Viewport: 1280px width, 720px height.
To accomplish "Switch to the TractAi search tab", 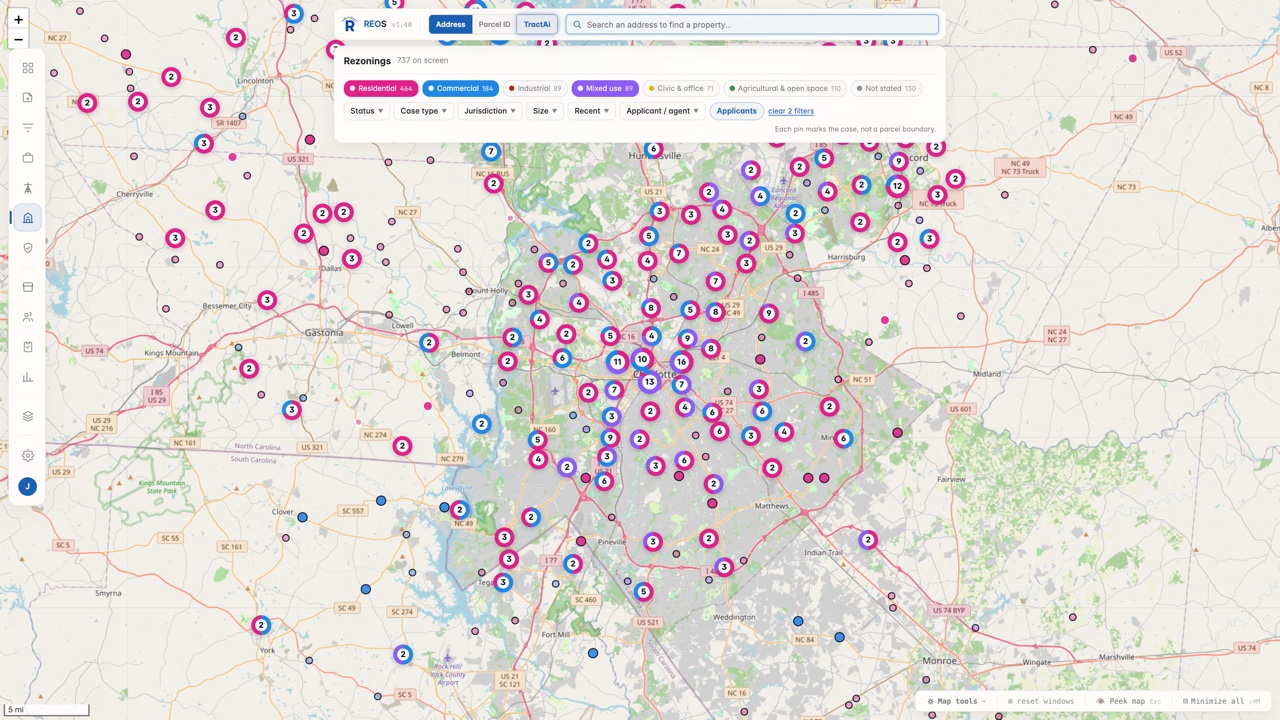I will [537, 24].
